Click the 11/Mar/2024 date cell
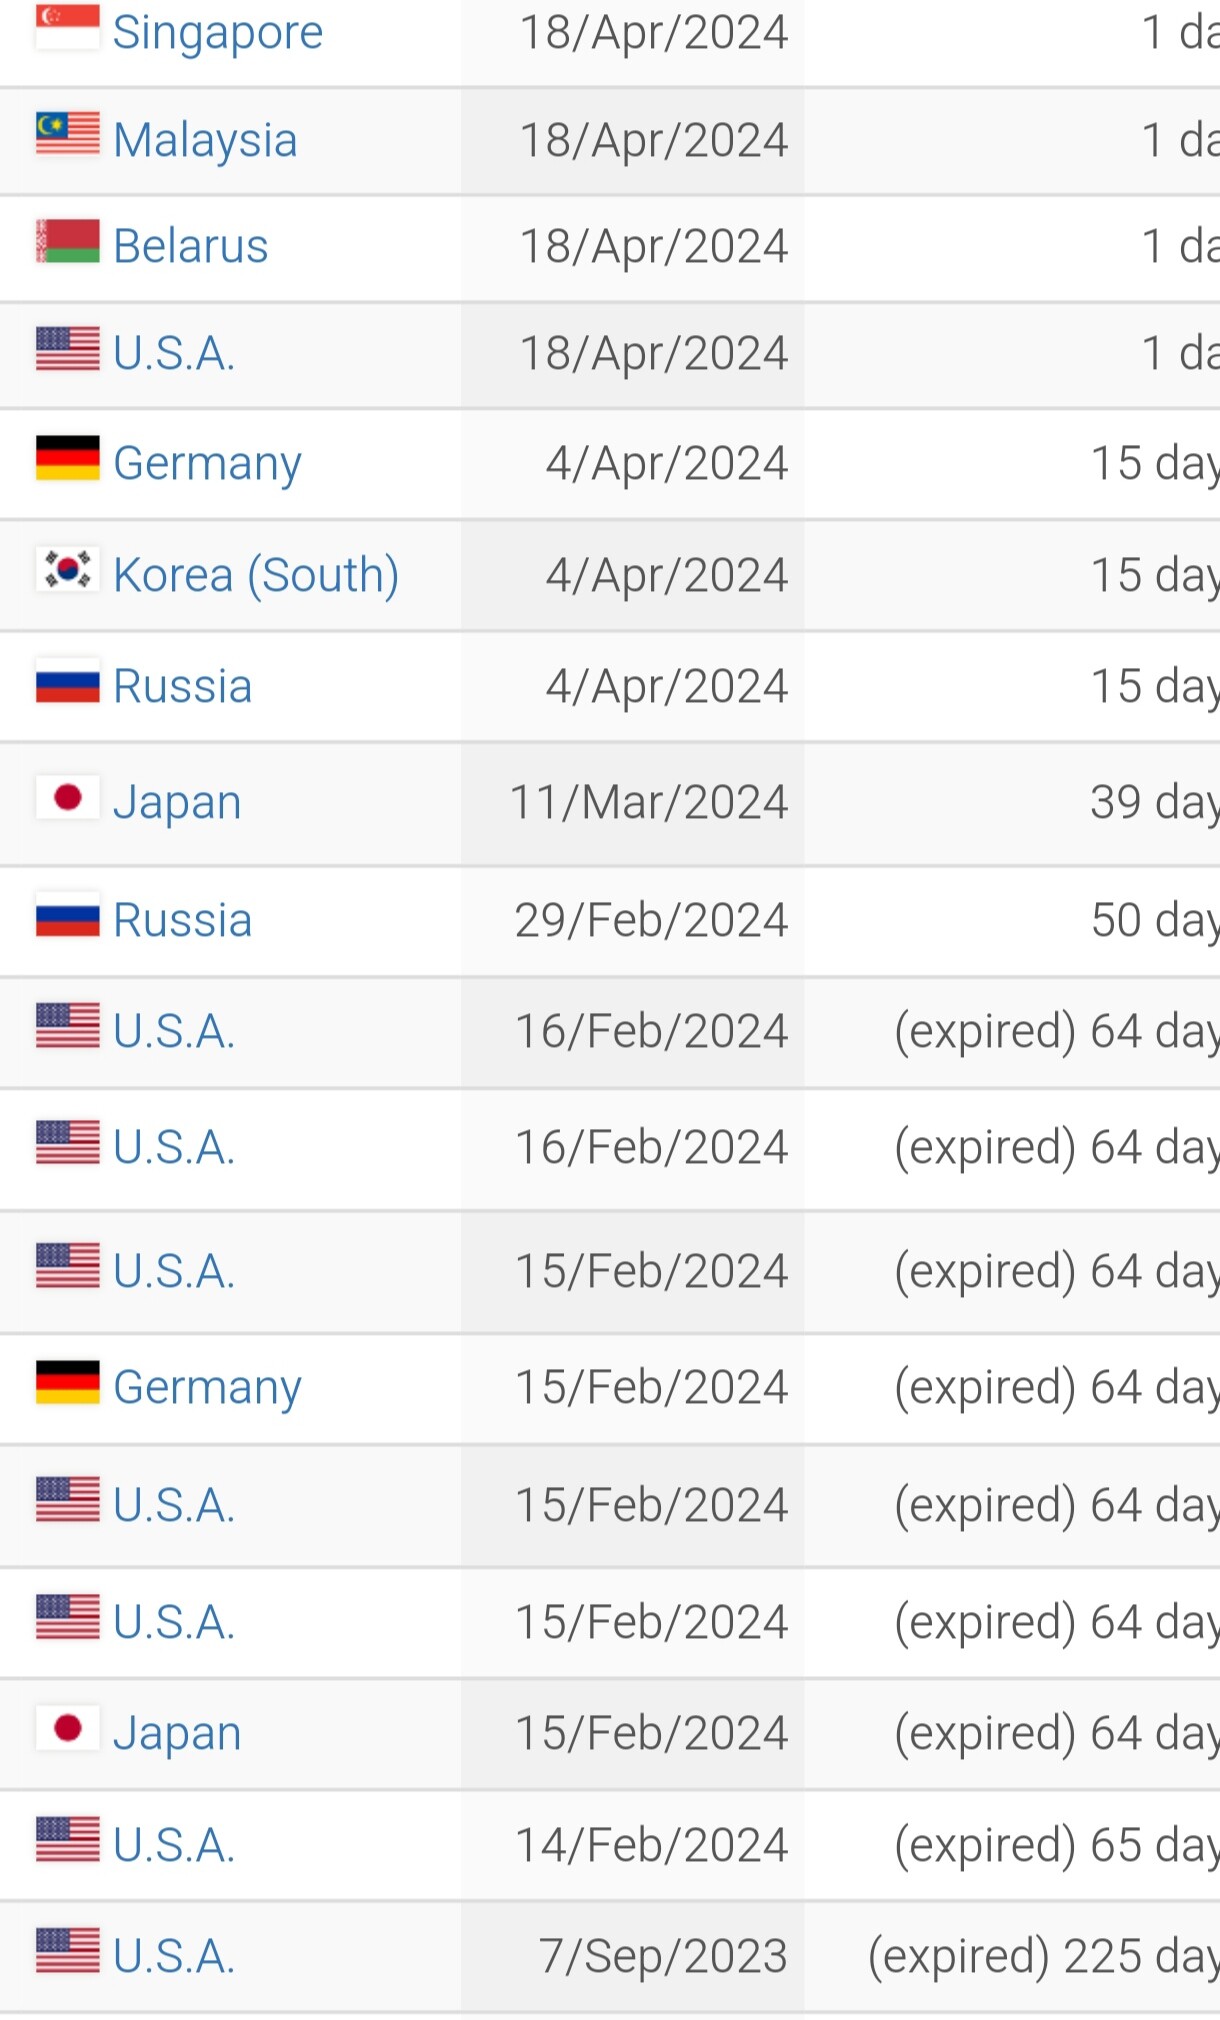1220x2020 pixels. (x=649, y=802)
